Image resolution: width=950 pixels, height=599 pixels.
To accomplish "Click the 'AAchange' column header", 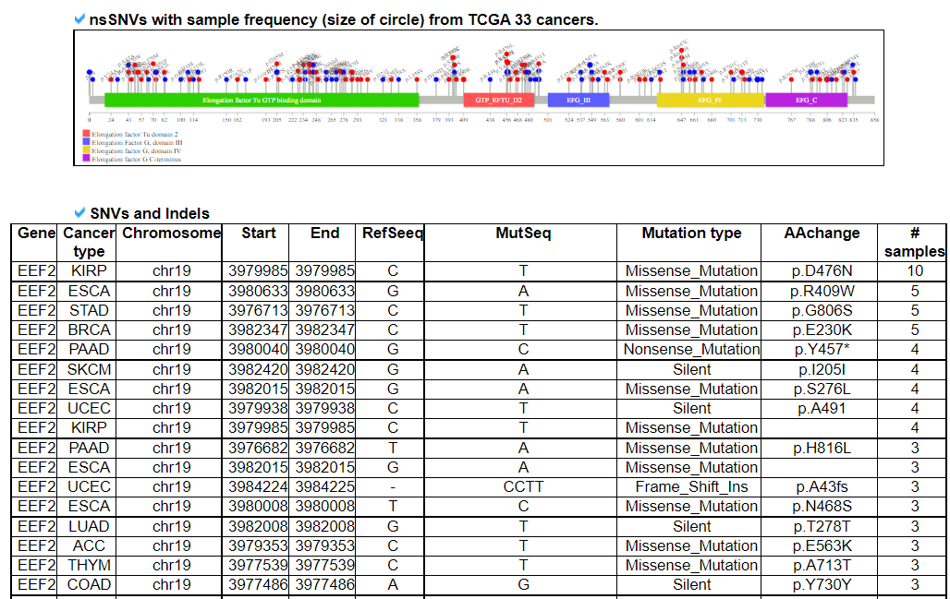I will [823, 233].
